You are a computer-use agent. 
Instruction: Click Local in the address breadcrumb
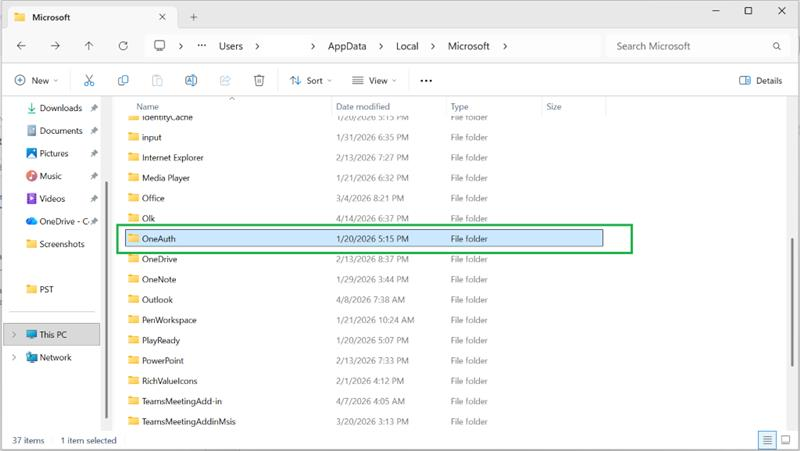(407, 46)
